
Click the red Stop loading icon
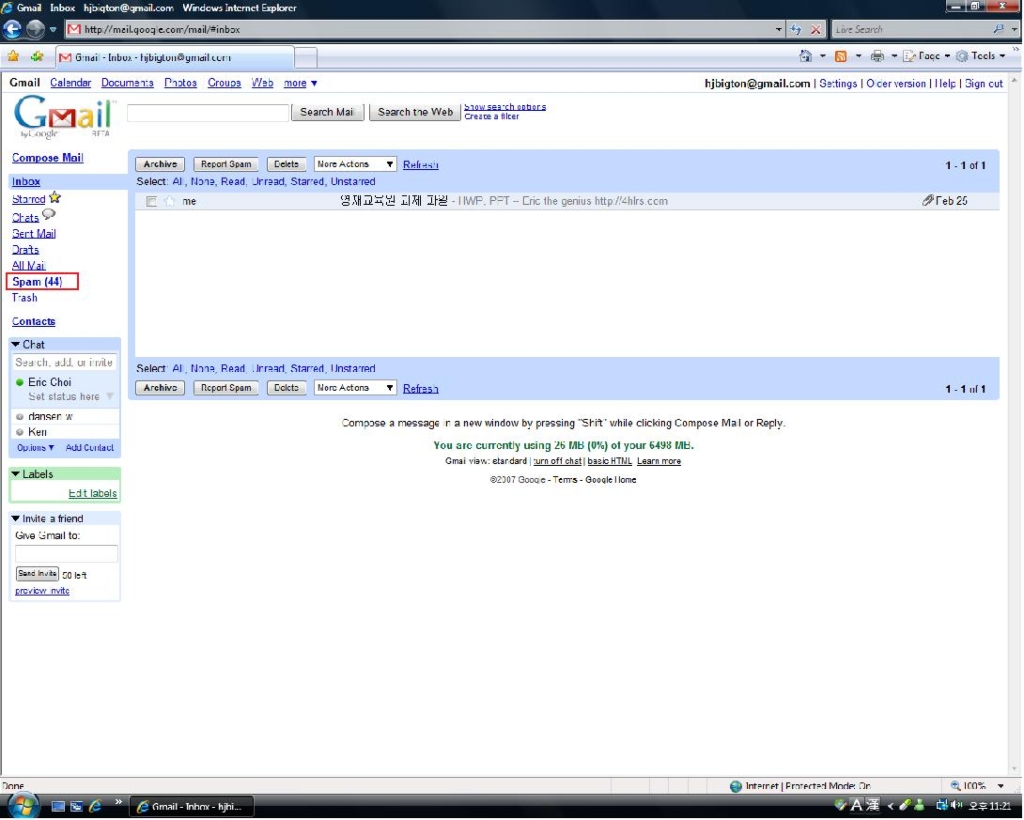815,29
